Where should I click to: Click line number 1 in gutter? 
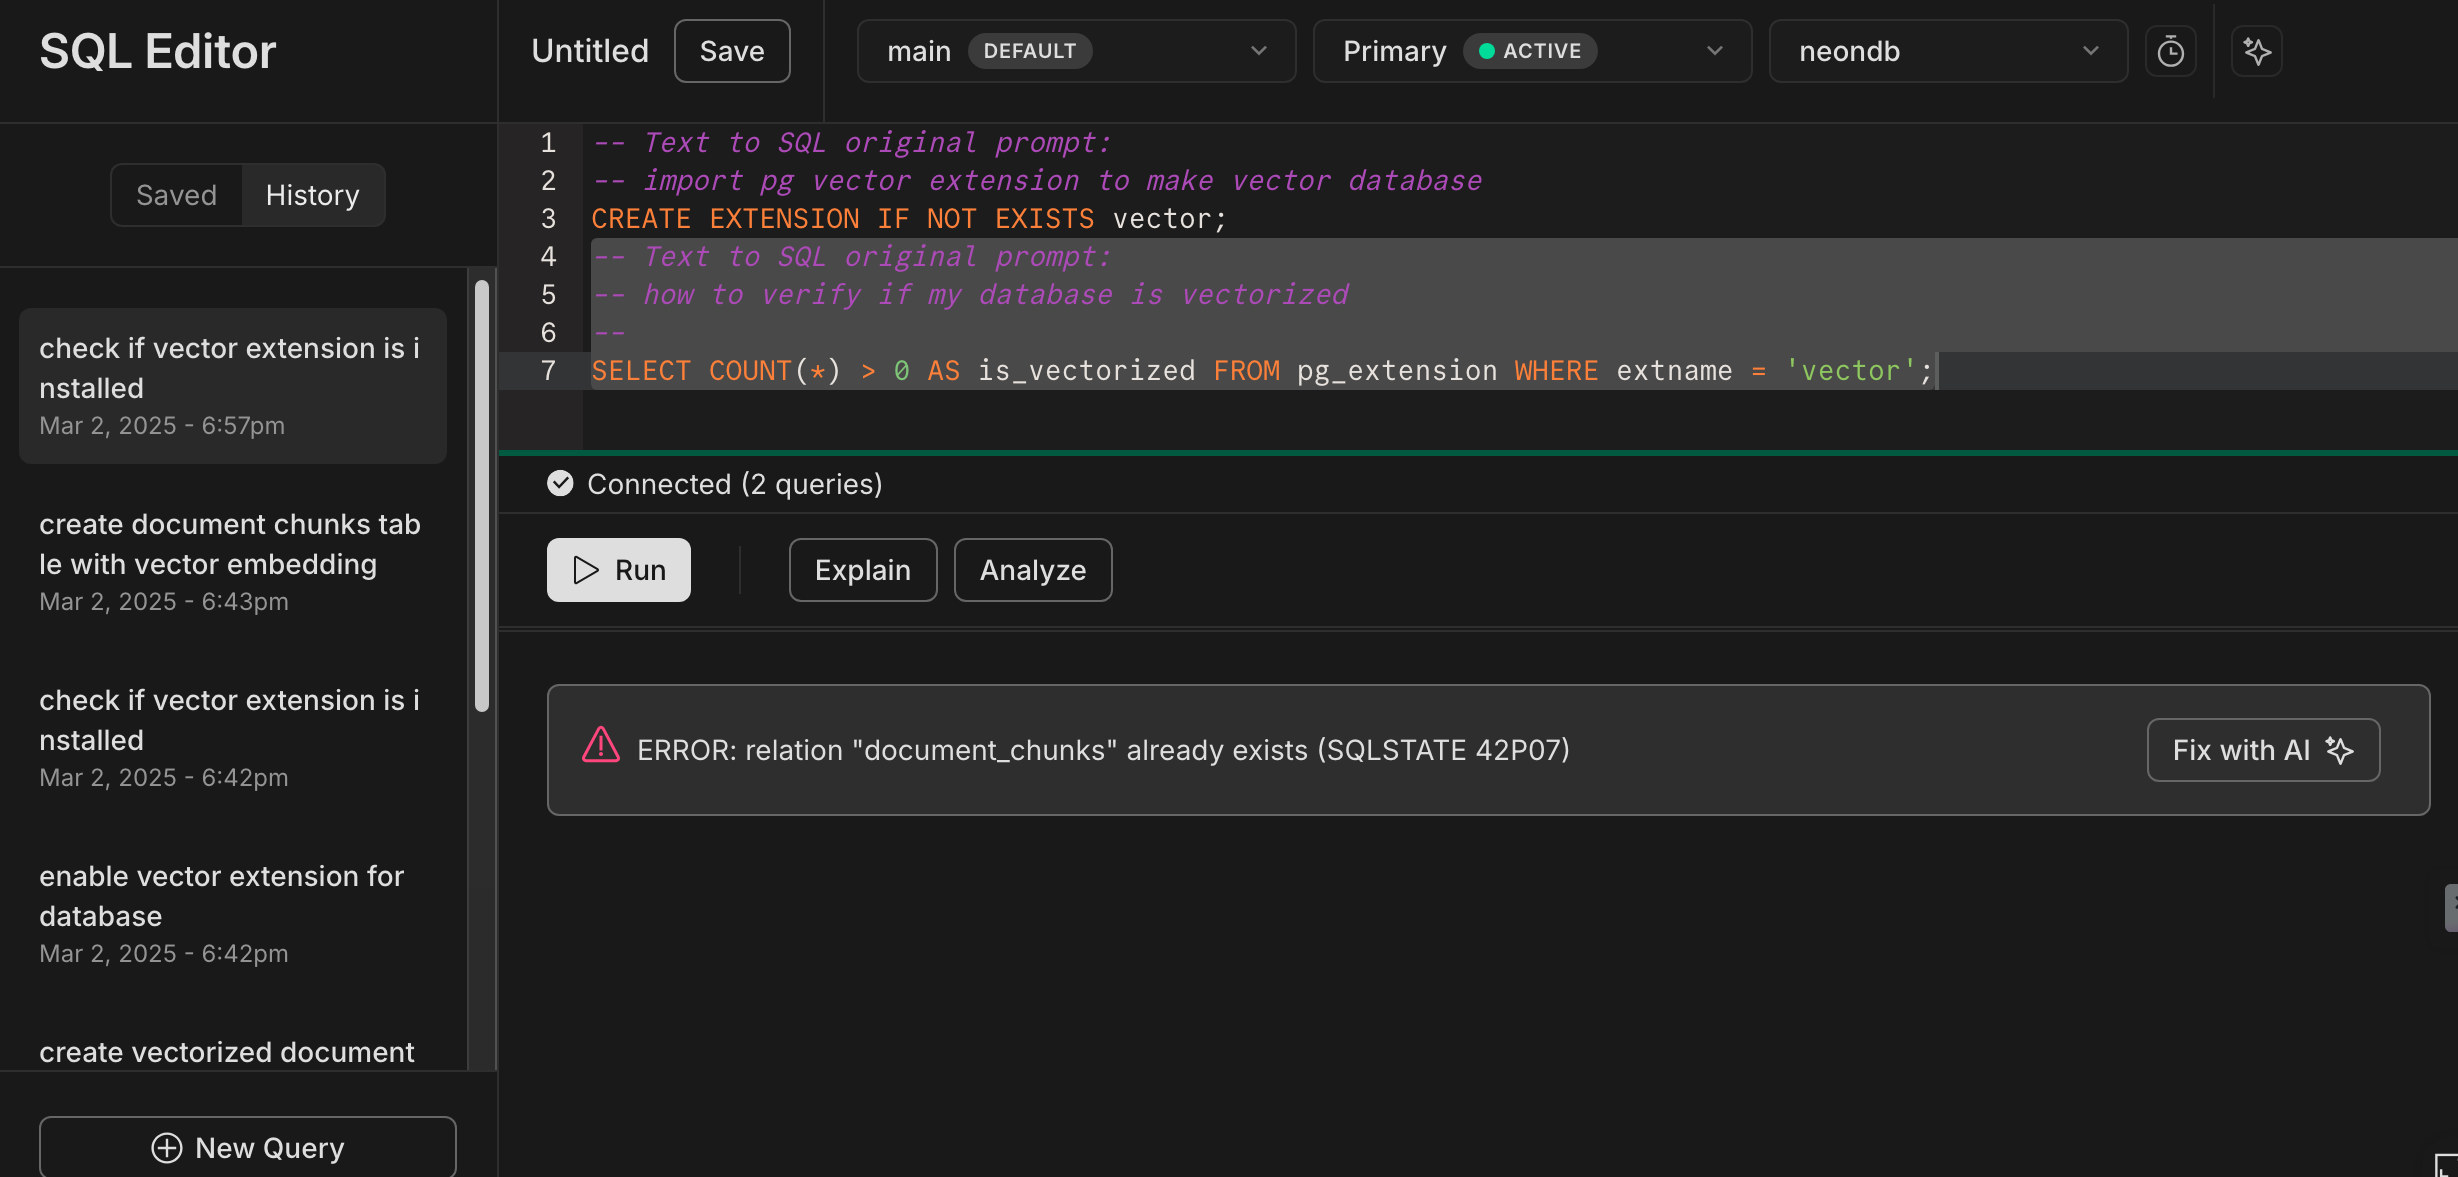coord(548,143)
